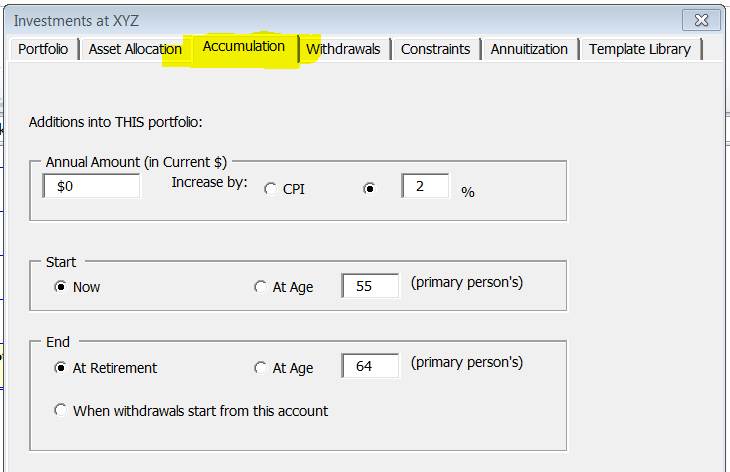Open the Constraints tab
Viewport: 730px width, 472px height.
[x=435, y=49]
